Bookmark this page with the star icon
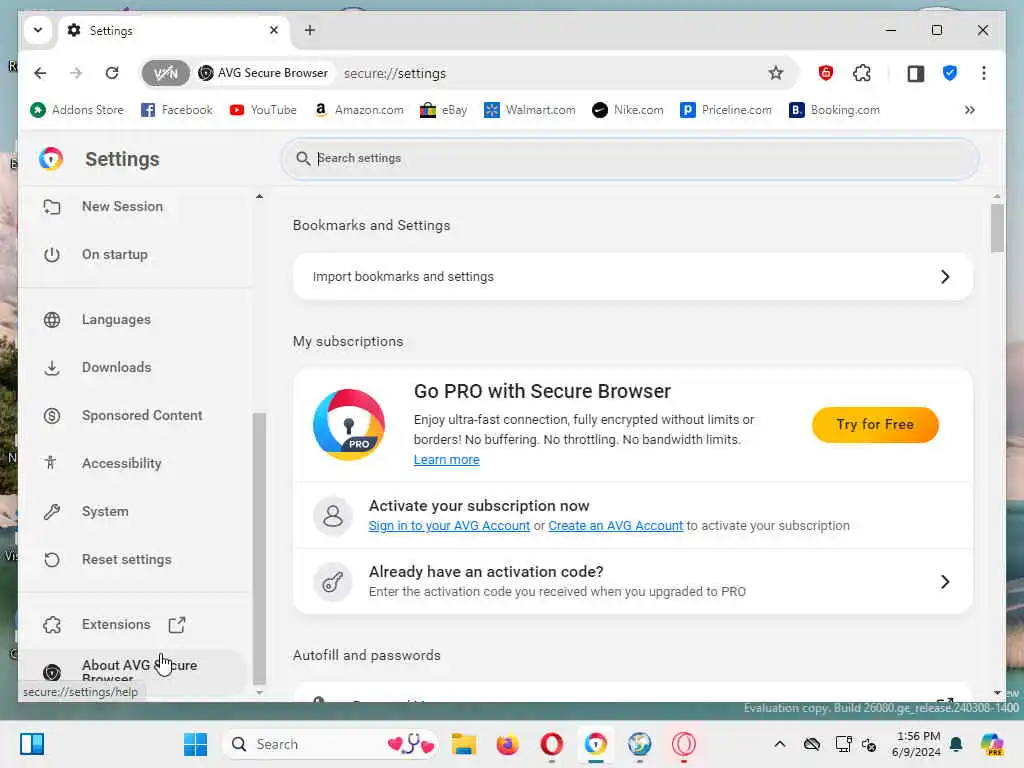 point(775,73)
